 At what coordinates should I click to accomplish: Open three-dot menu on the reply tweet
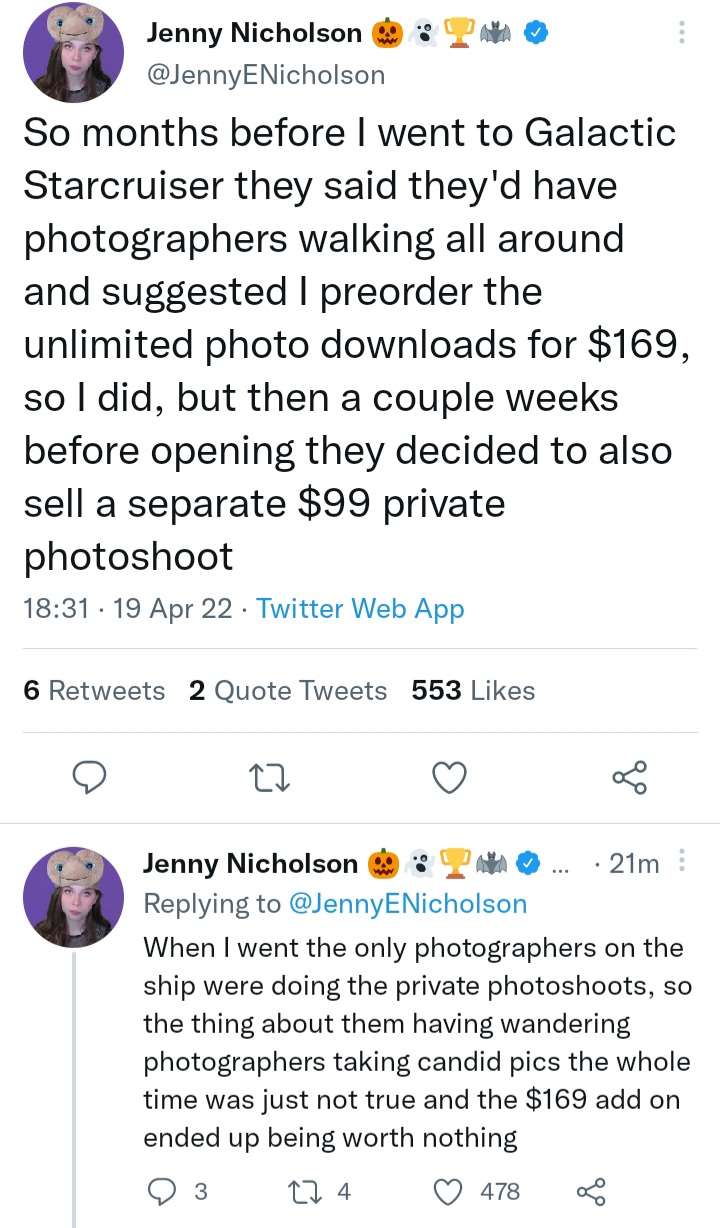tap(682, 862)
